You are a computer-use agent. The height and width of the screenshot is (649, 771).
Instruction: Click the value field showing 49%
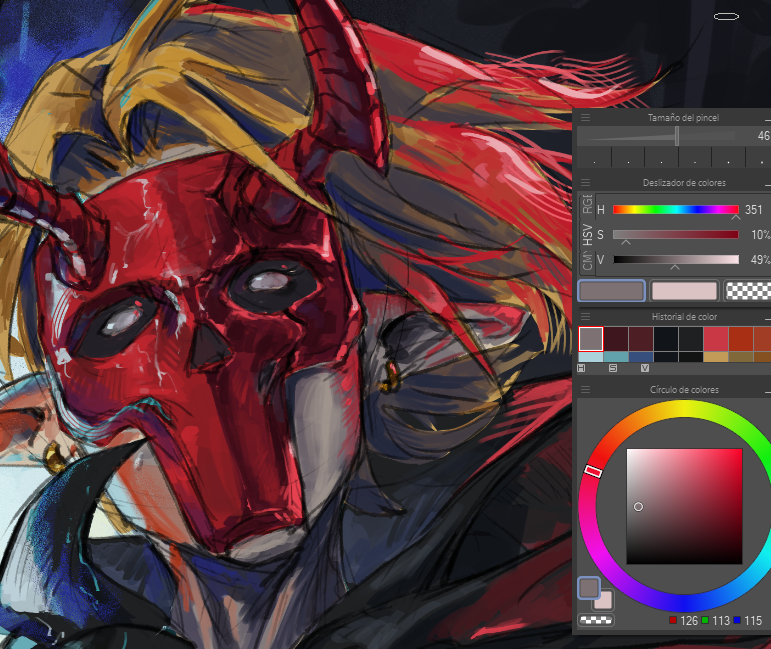coord(760,260)
